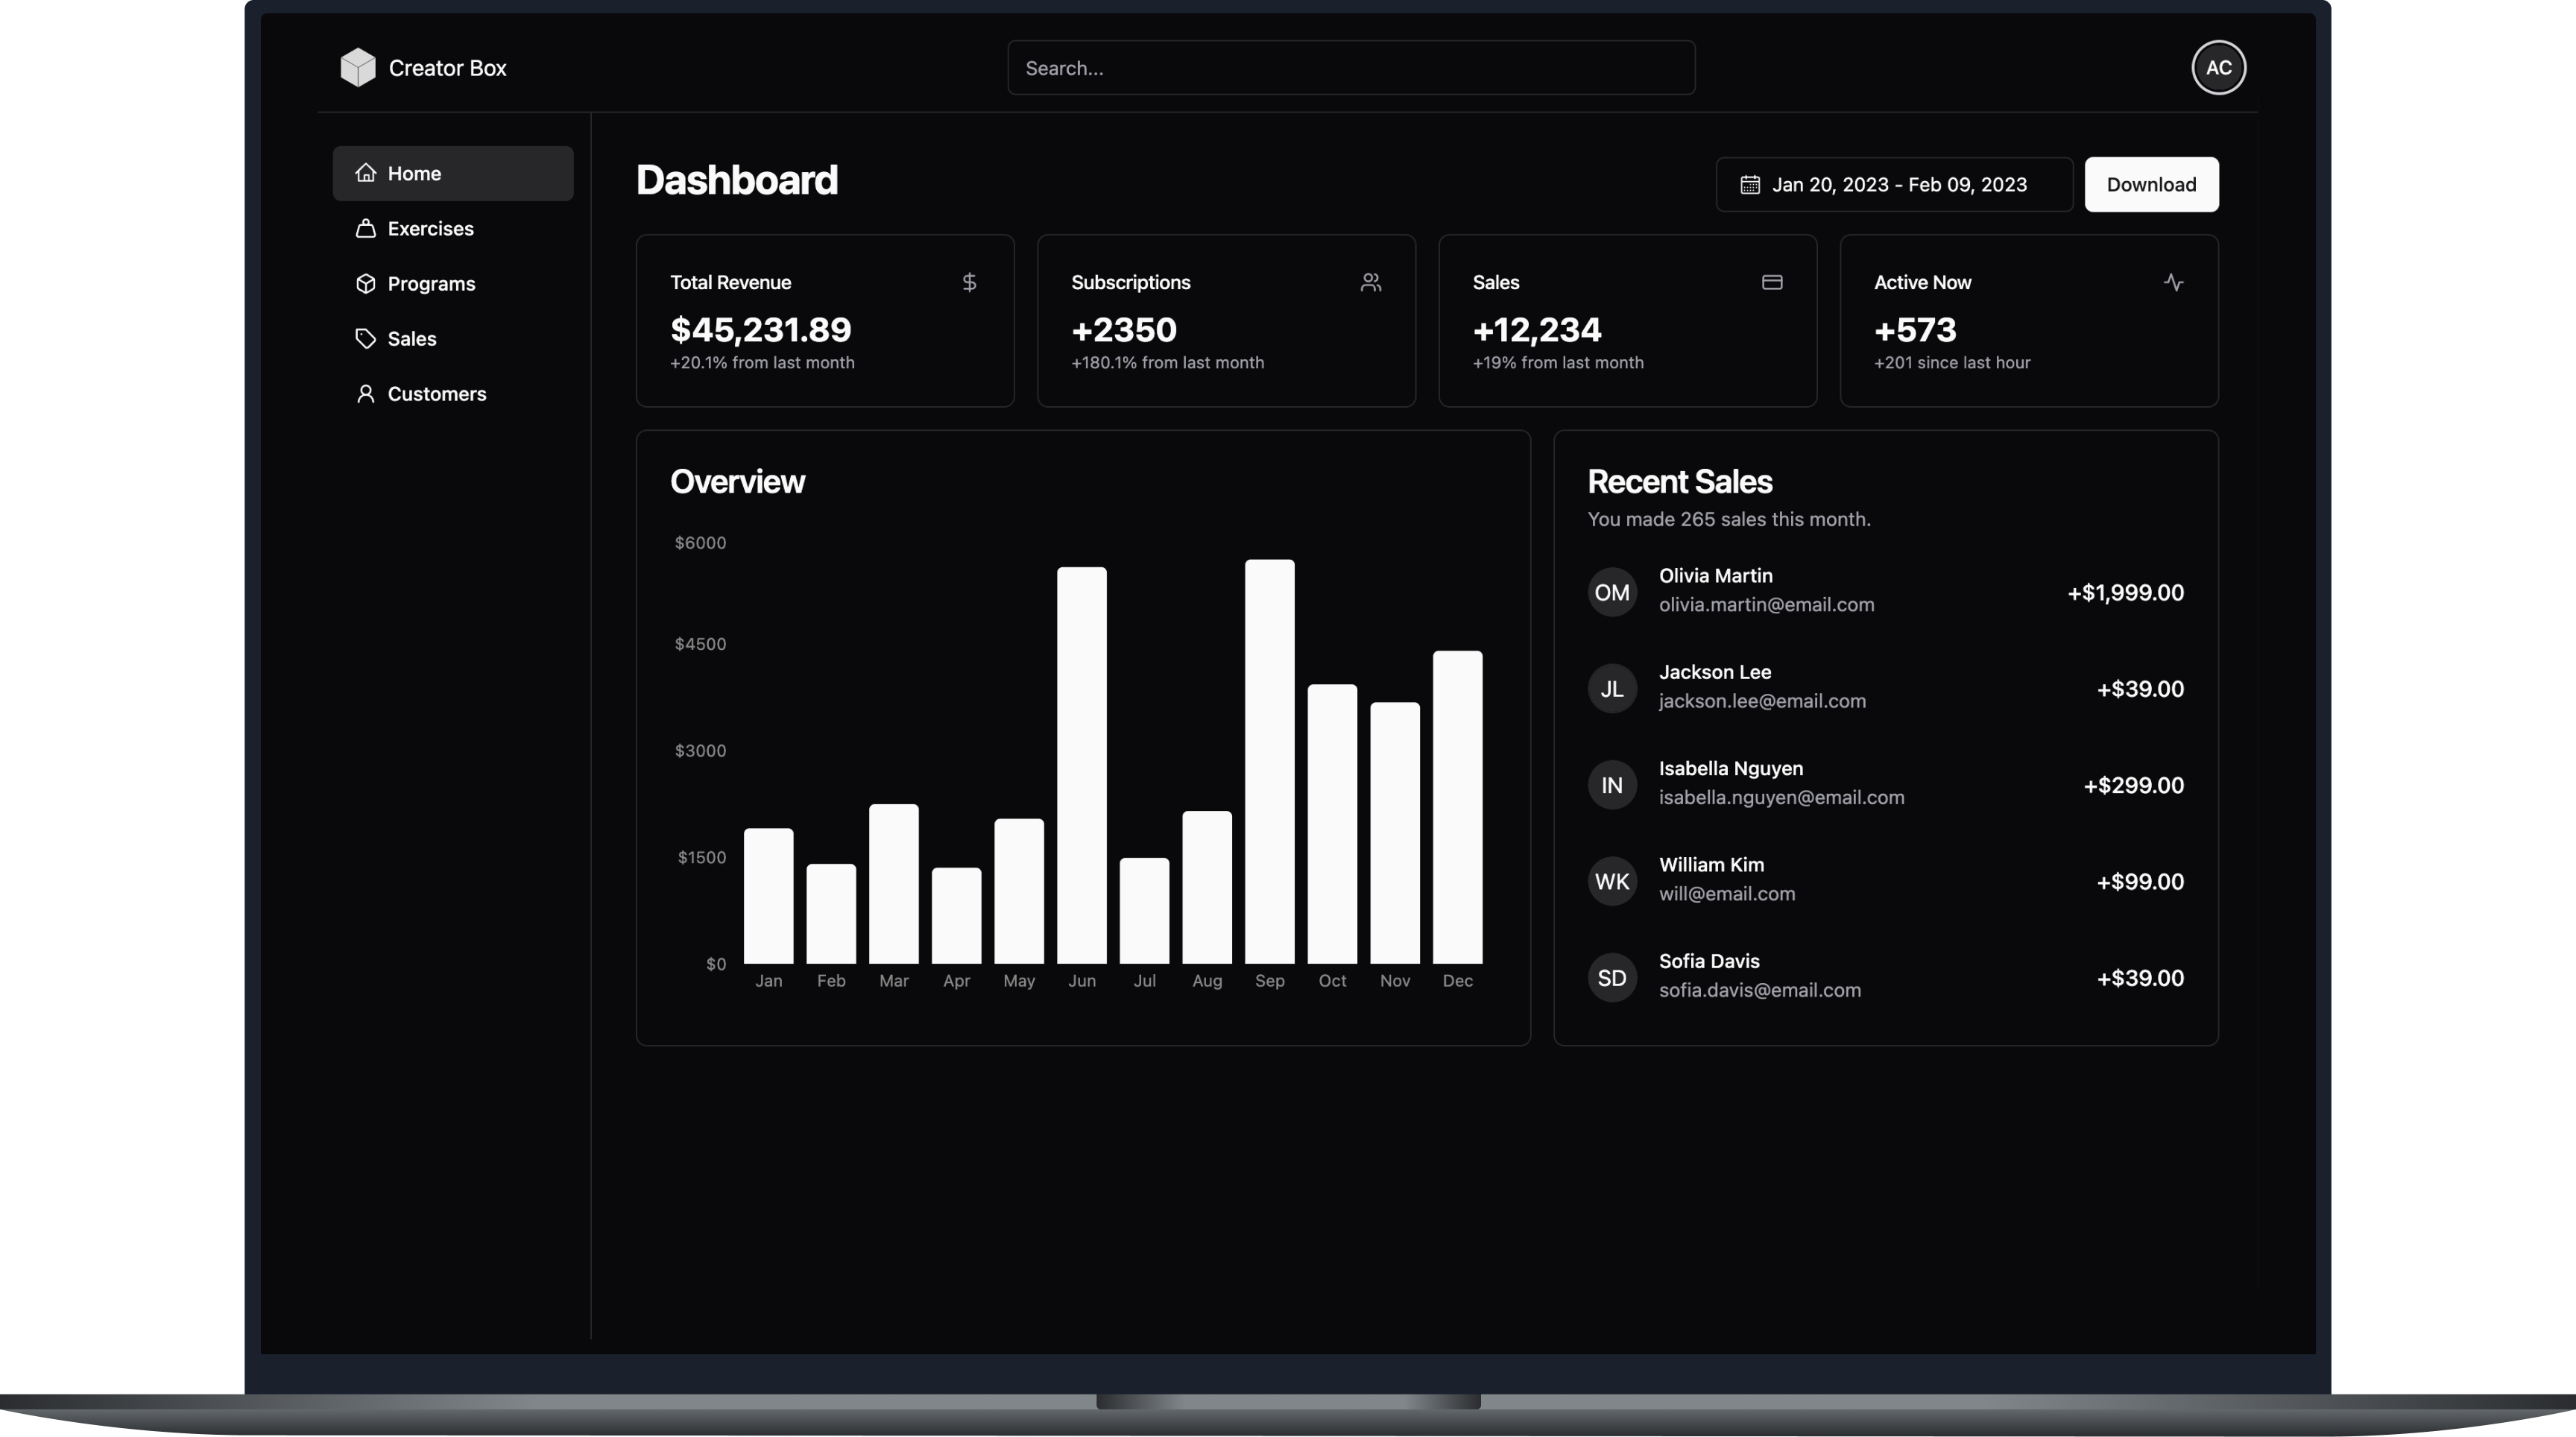Click the IN avatar for Isabella Nguyen
This screenshot has height=1437, width=2576.
pyautogui.click(x=1612, y=785)
